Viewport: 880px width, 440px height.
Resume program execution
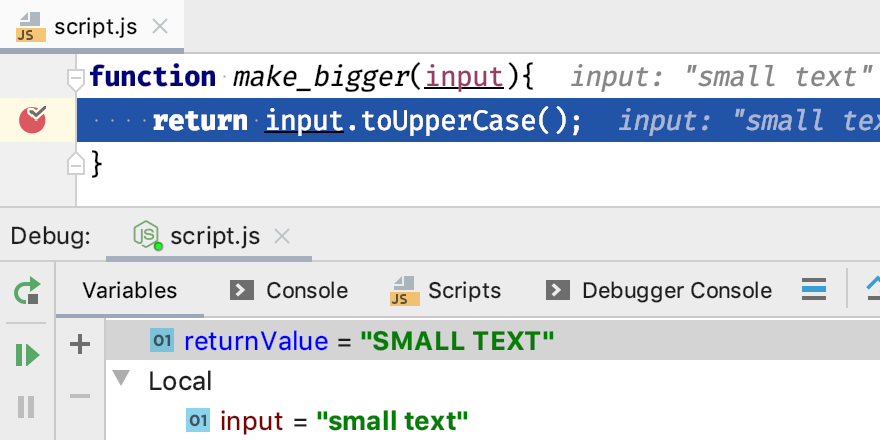coord(27,355)
